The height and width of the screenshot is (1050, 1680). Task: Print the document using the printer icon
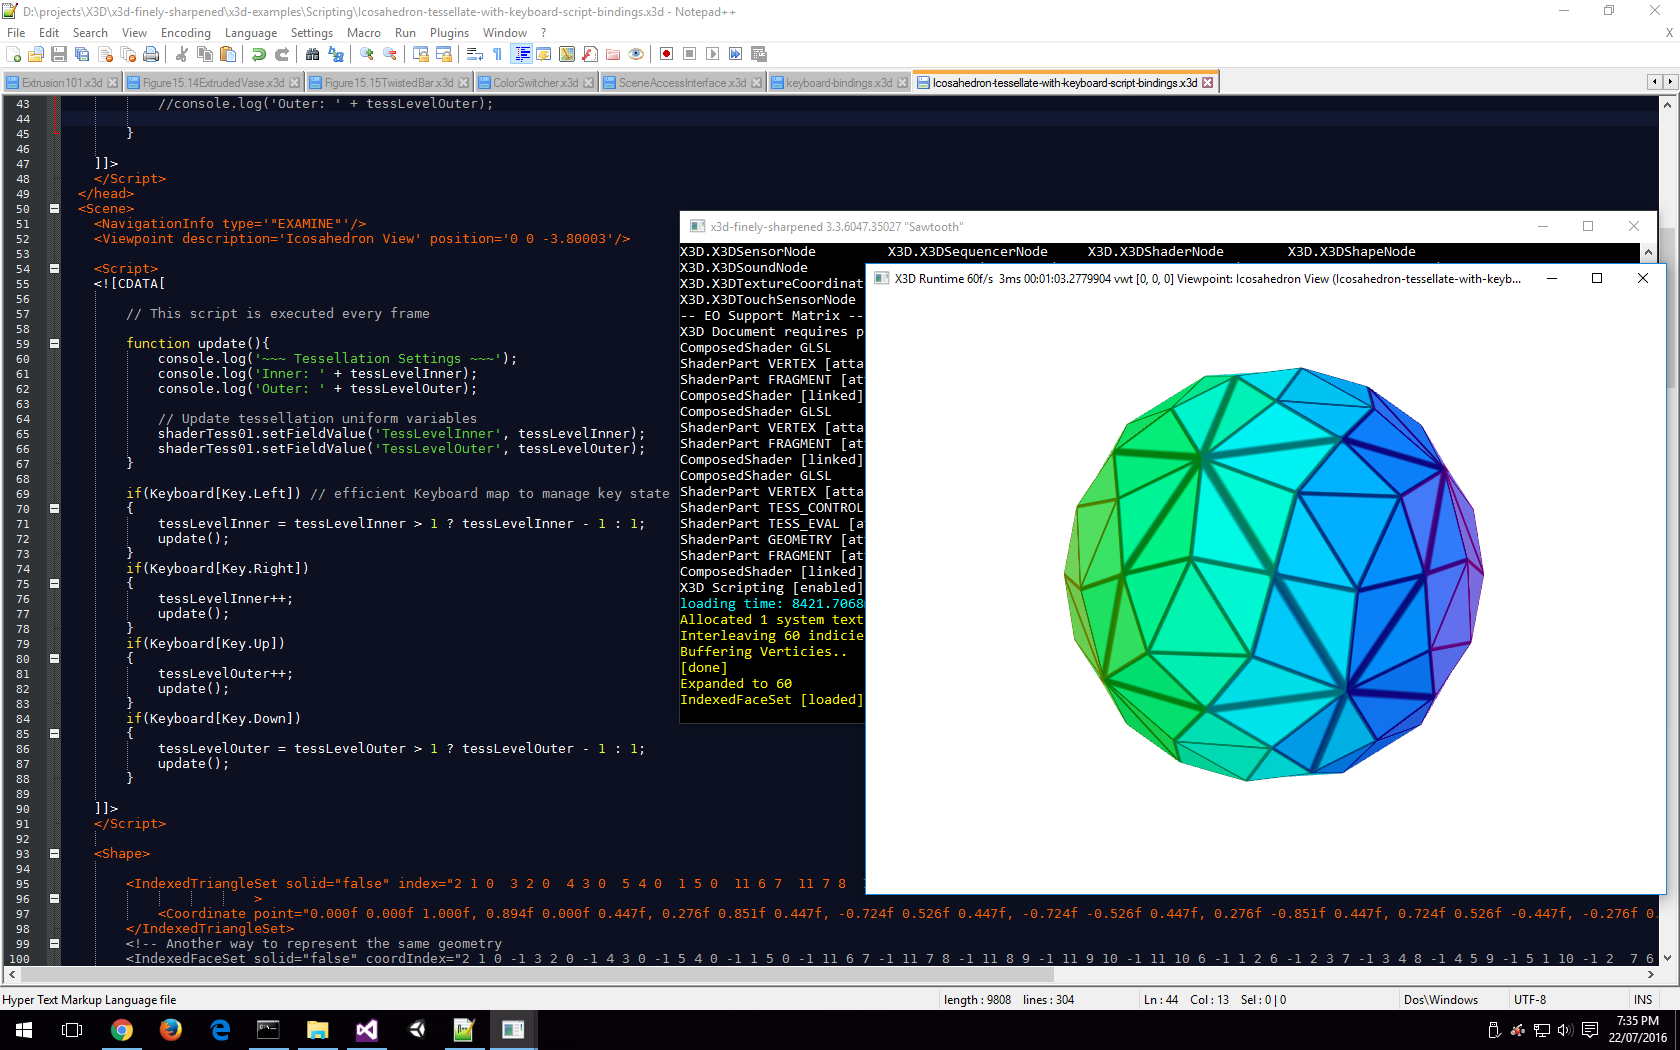151,54
